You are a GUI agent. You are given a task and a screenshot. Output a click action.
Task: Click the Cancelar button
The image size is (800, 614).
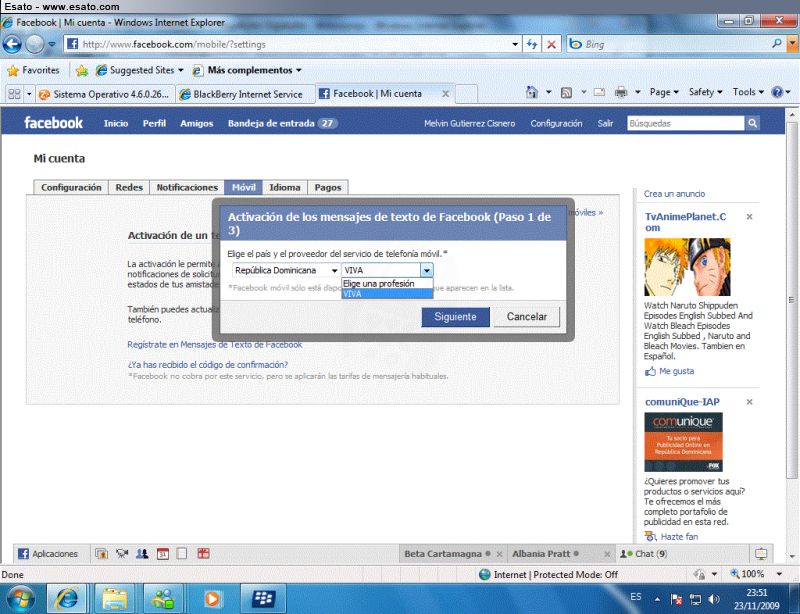527,317
